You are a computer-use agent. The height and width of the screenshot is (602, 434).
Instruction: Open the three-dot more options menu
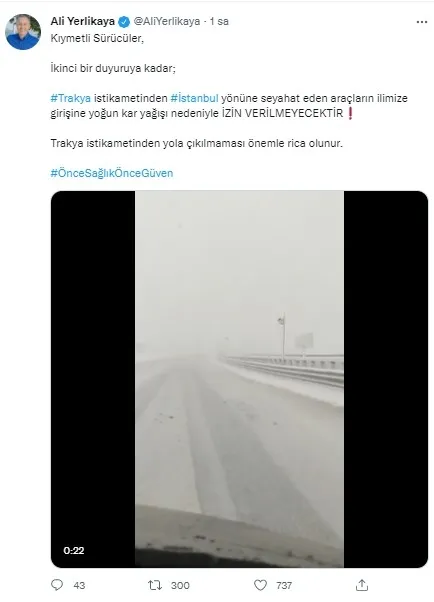point(422,22)
